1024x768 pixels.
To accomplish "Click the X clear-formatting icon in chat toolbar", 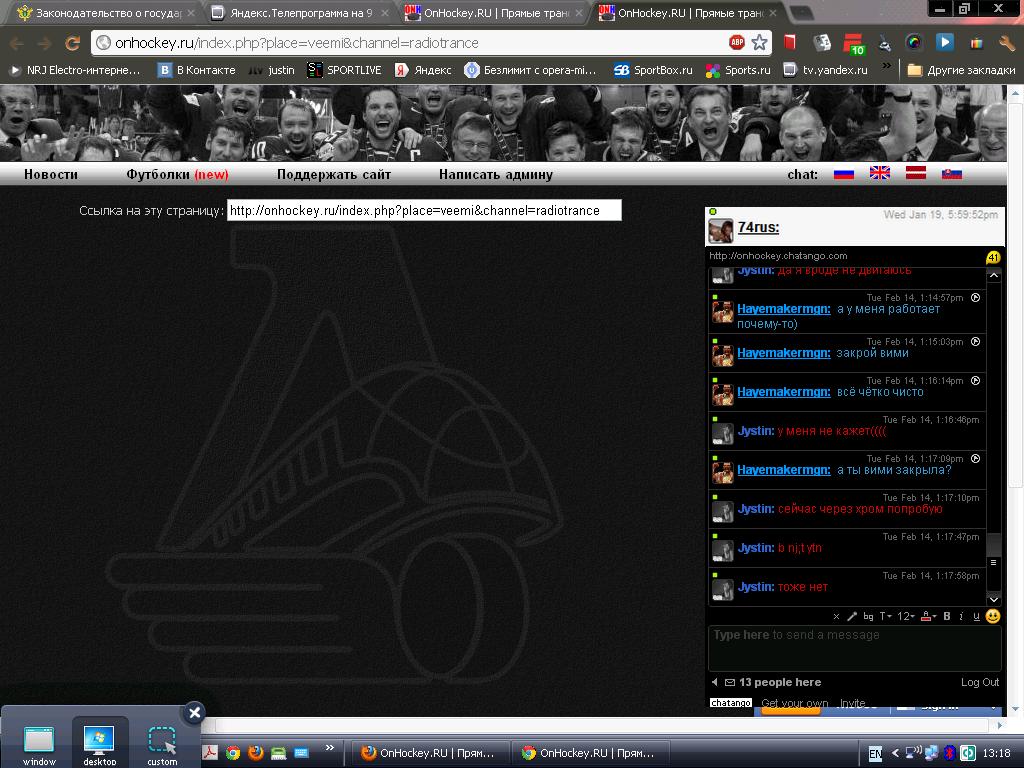I will pos(836,616).
